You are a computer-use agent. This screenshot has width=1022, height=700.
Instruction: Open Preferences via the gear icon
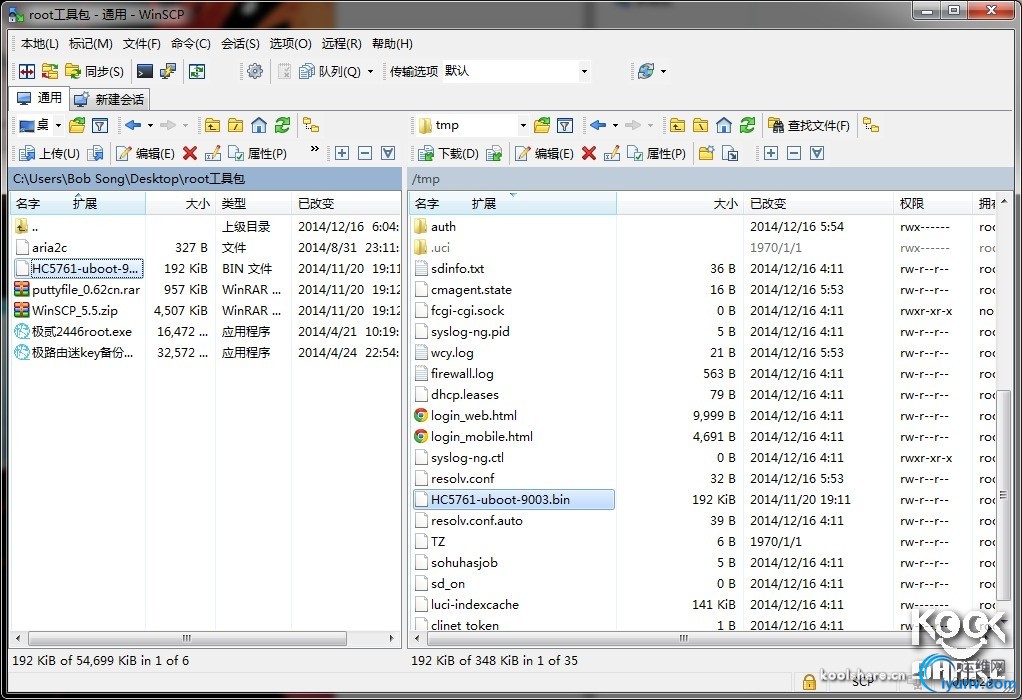[255, 71]
